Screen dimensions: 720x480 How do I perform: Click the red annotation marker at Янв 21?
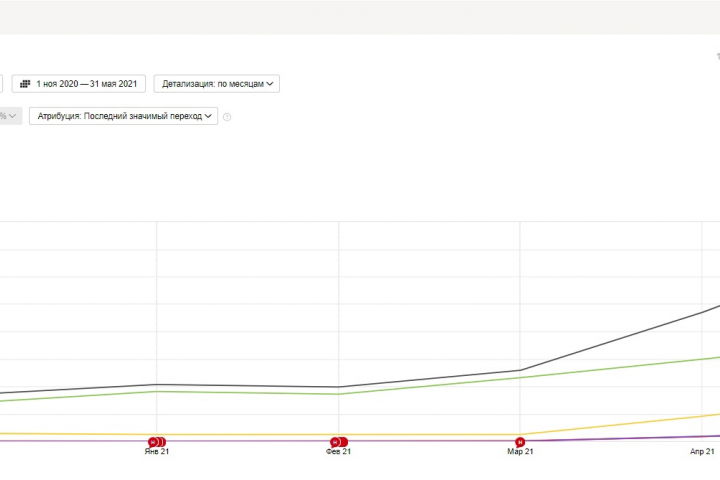(x=157, y=442)
